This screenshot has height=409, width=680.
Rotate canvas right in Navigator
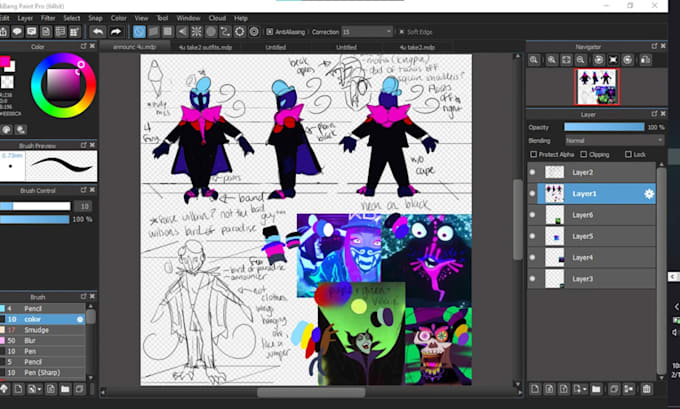(x=627, y=60)
